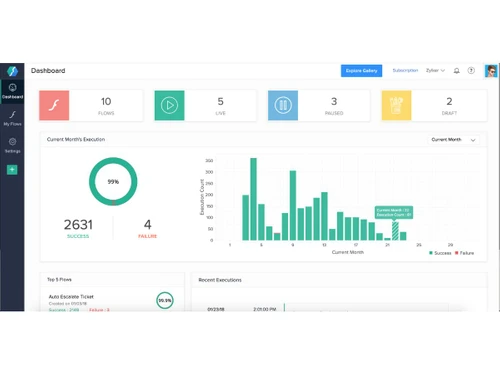Open the Dashboard sidebar item

pos(12,91)
